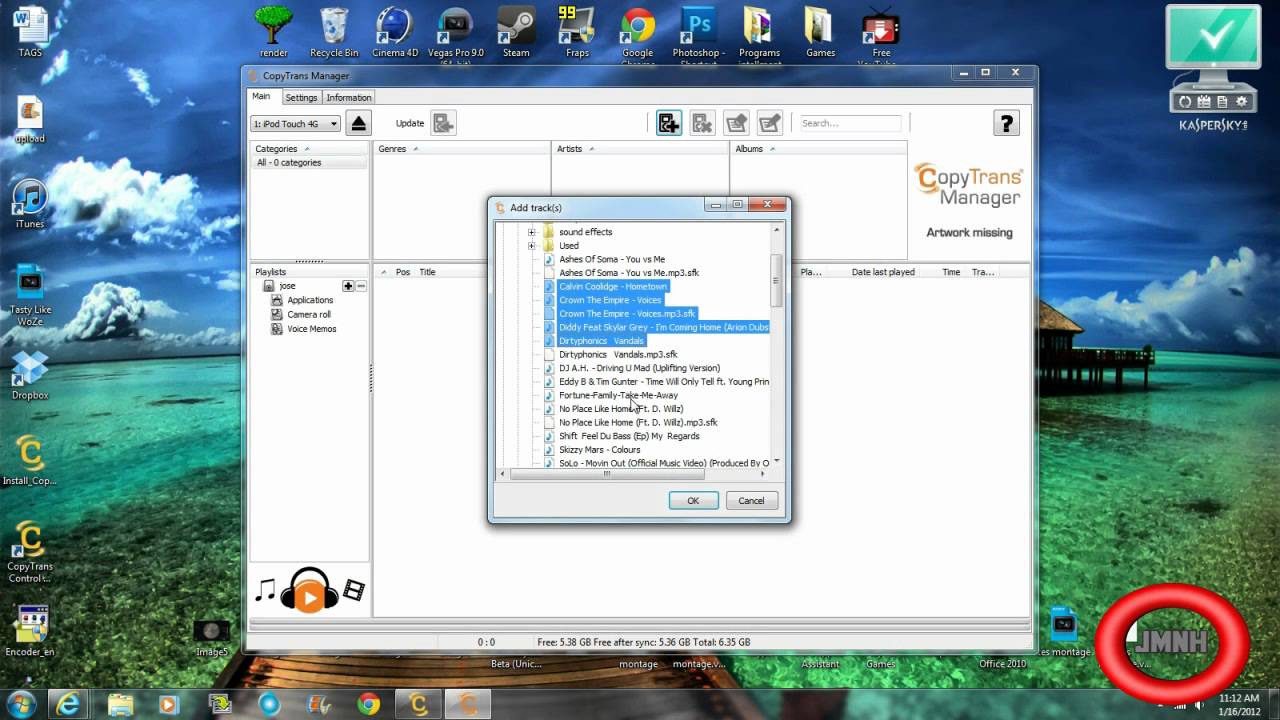Click the Date last played column header
Viewport: 1280px width, 720px height.
[883, 272]
